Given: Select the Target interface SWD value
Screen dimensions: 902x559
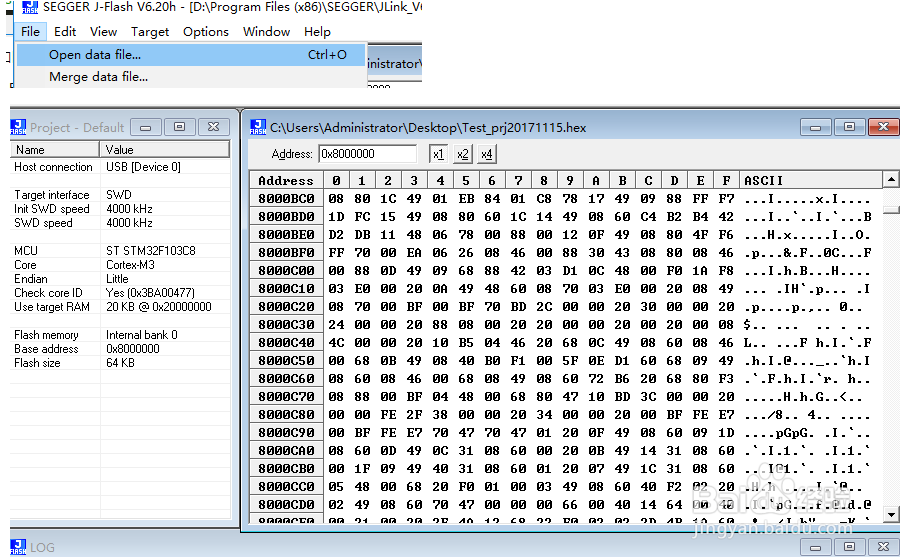Looking at the screenshot, I should pos(119,195).
